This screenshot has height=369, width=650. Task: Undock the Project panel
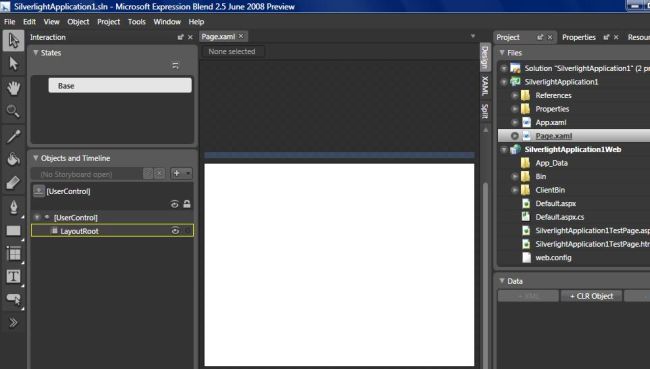pos(540,37)
